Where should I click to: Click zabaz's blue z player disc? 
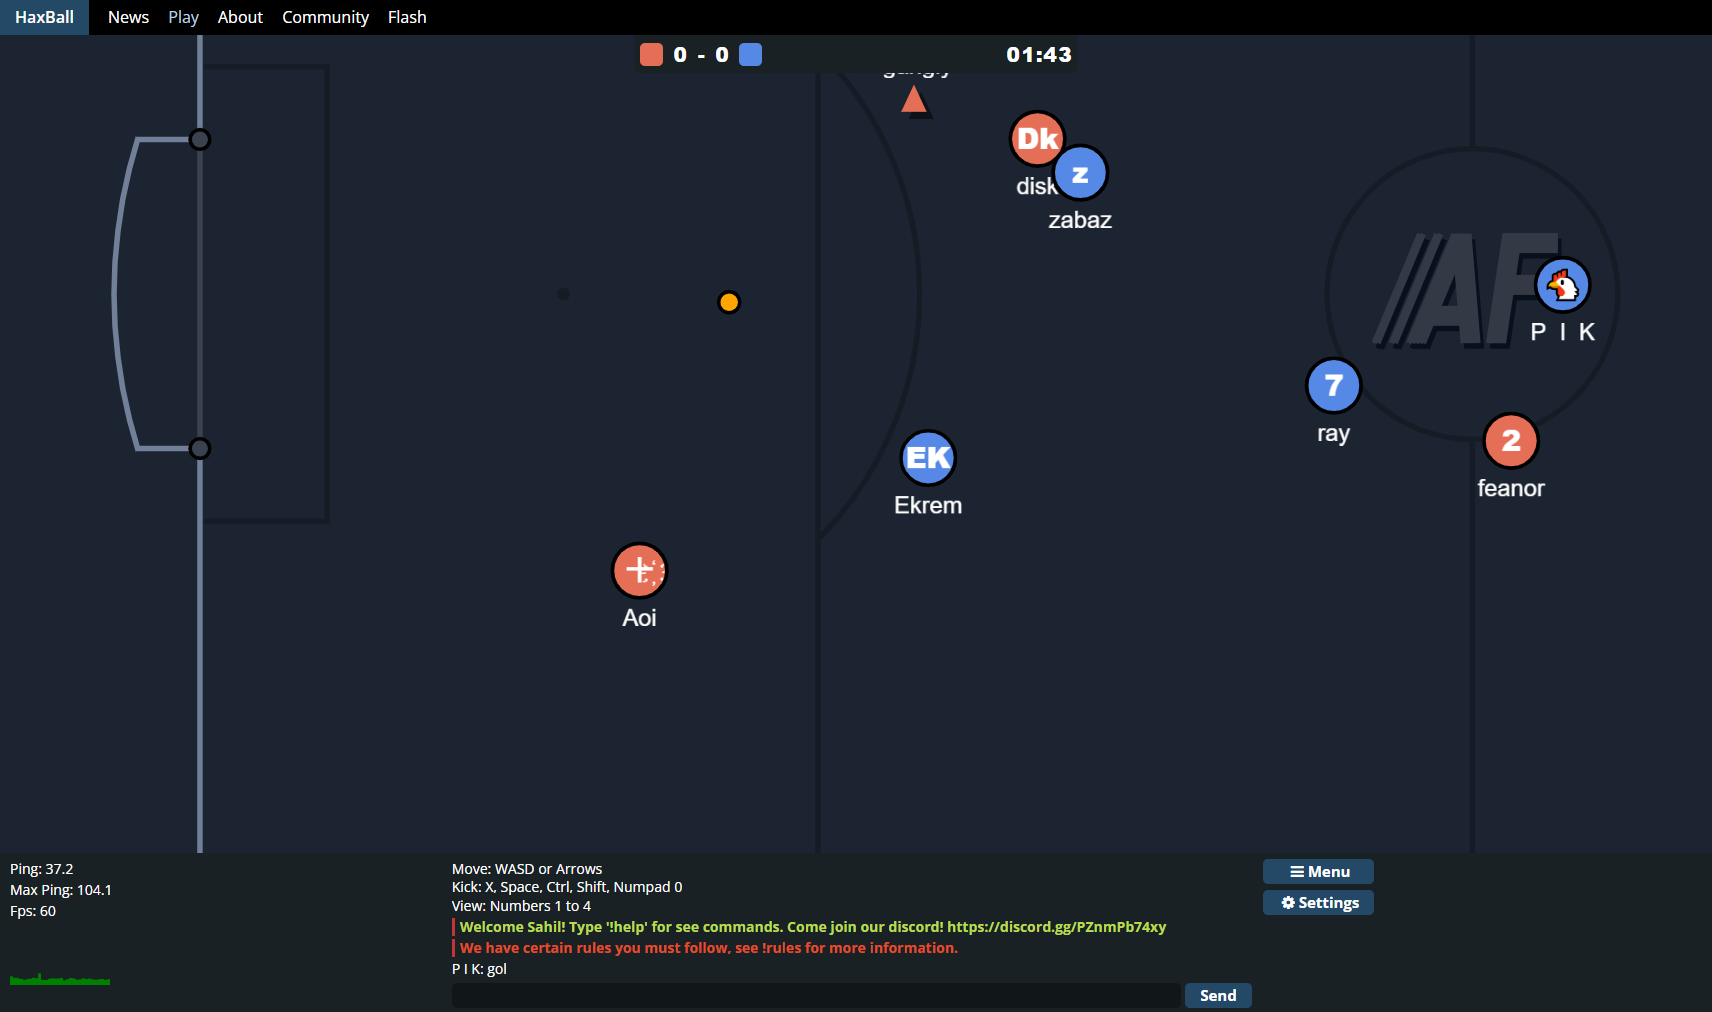(x=1082, y=175)
